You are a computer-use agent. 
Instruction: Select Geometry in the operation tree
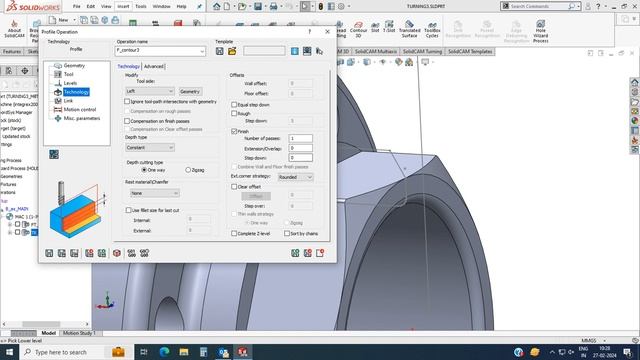click(x=74, y=65)
